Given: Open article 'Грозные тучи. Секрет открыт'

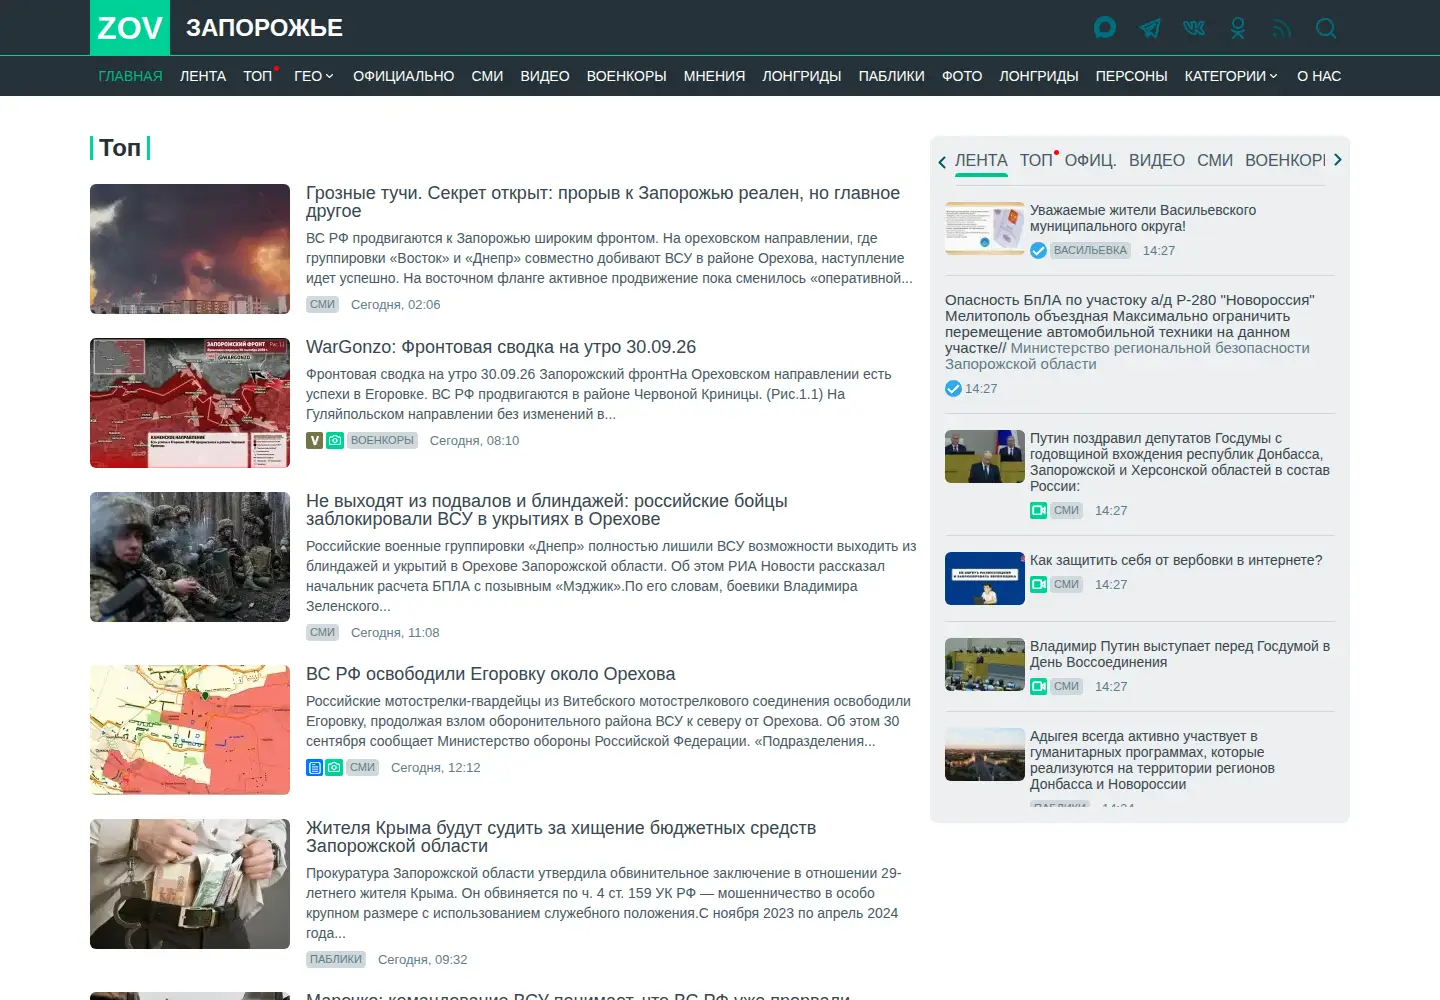Looking at the screenshot, I should tap(603, 202).
